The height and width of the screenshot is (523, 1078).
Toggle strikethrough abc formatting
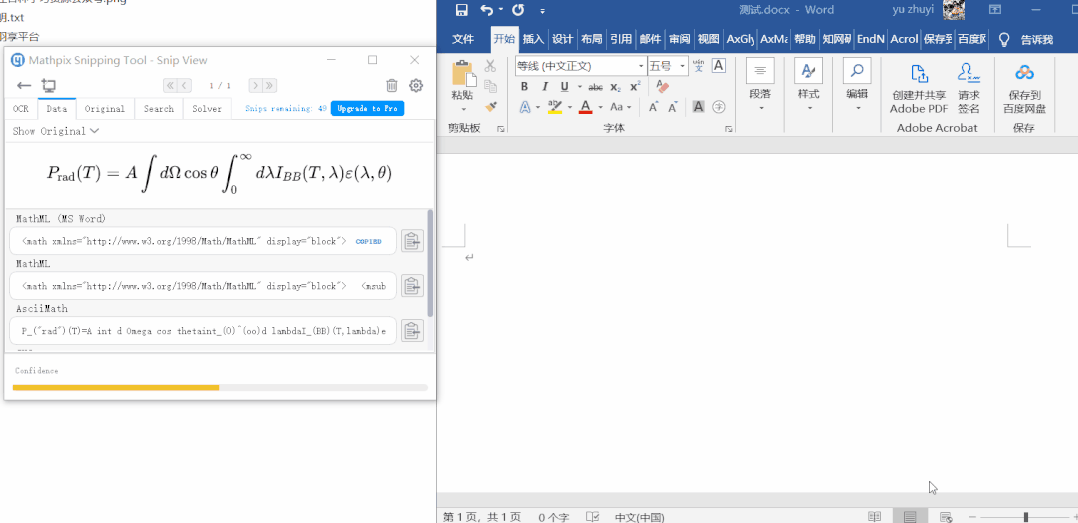(x=595, y=87)
